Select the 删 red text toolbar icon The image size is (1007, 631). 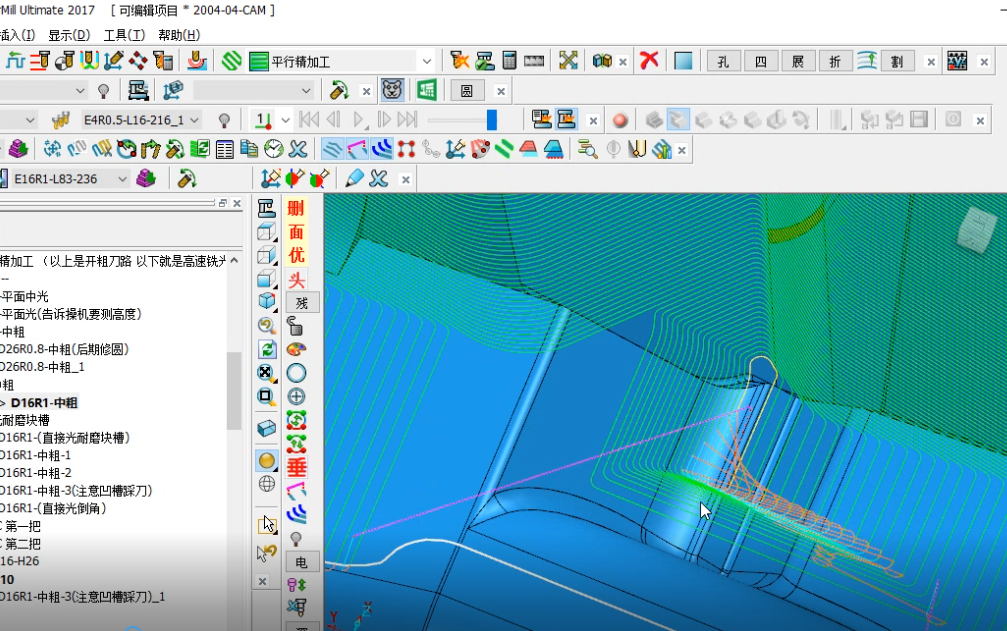click(296, 208)
